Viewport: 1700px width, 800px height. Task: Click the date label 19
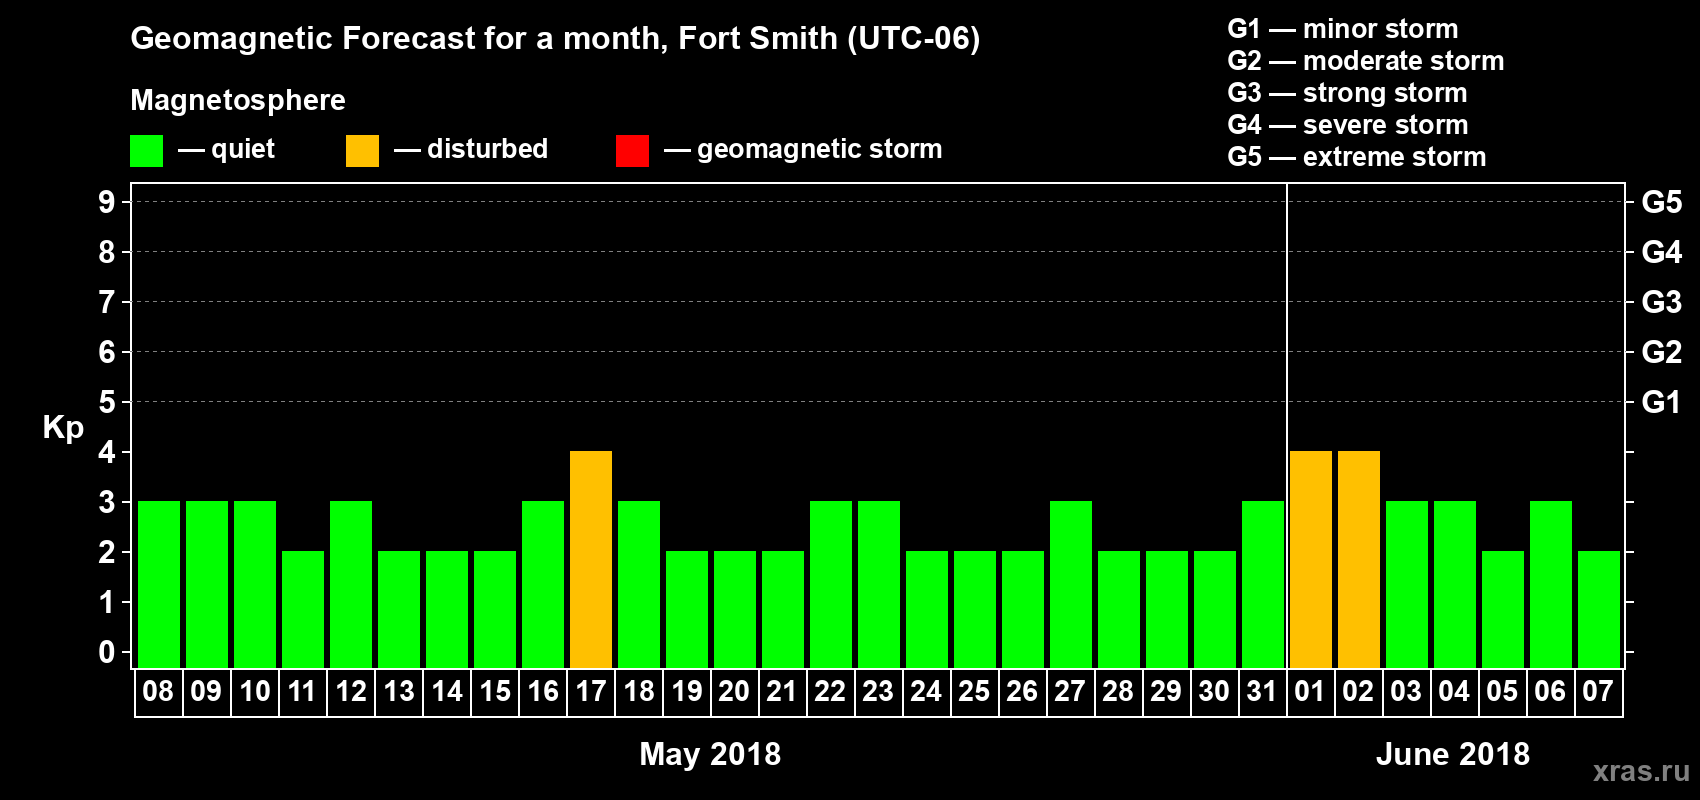pyautogui.click(x=686, y=692)
